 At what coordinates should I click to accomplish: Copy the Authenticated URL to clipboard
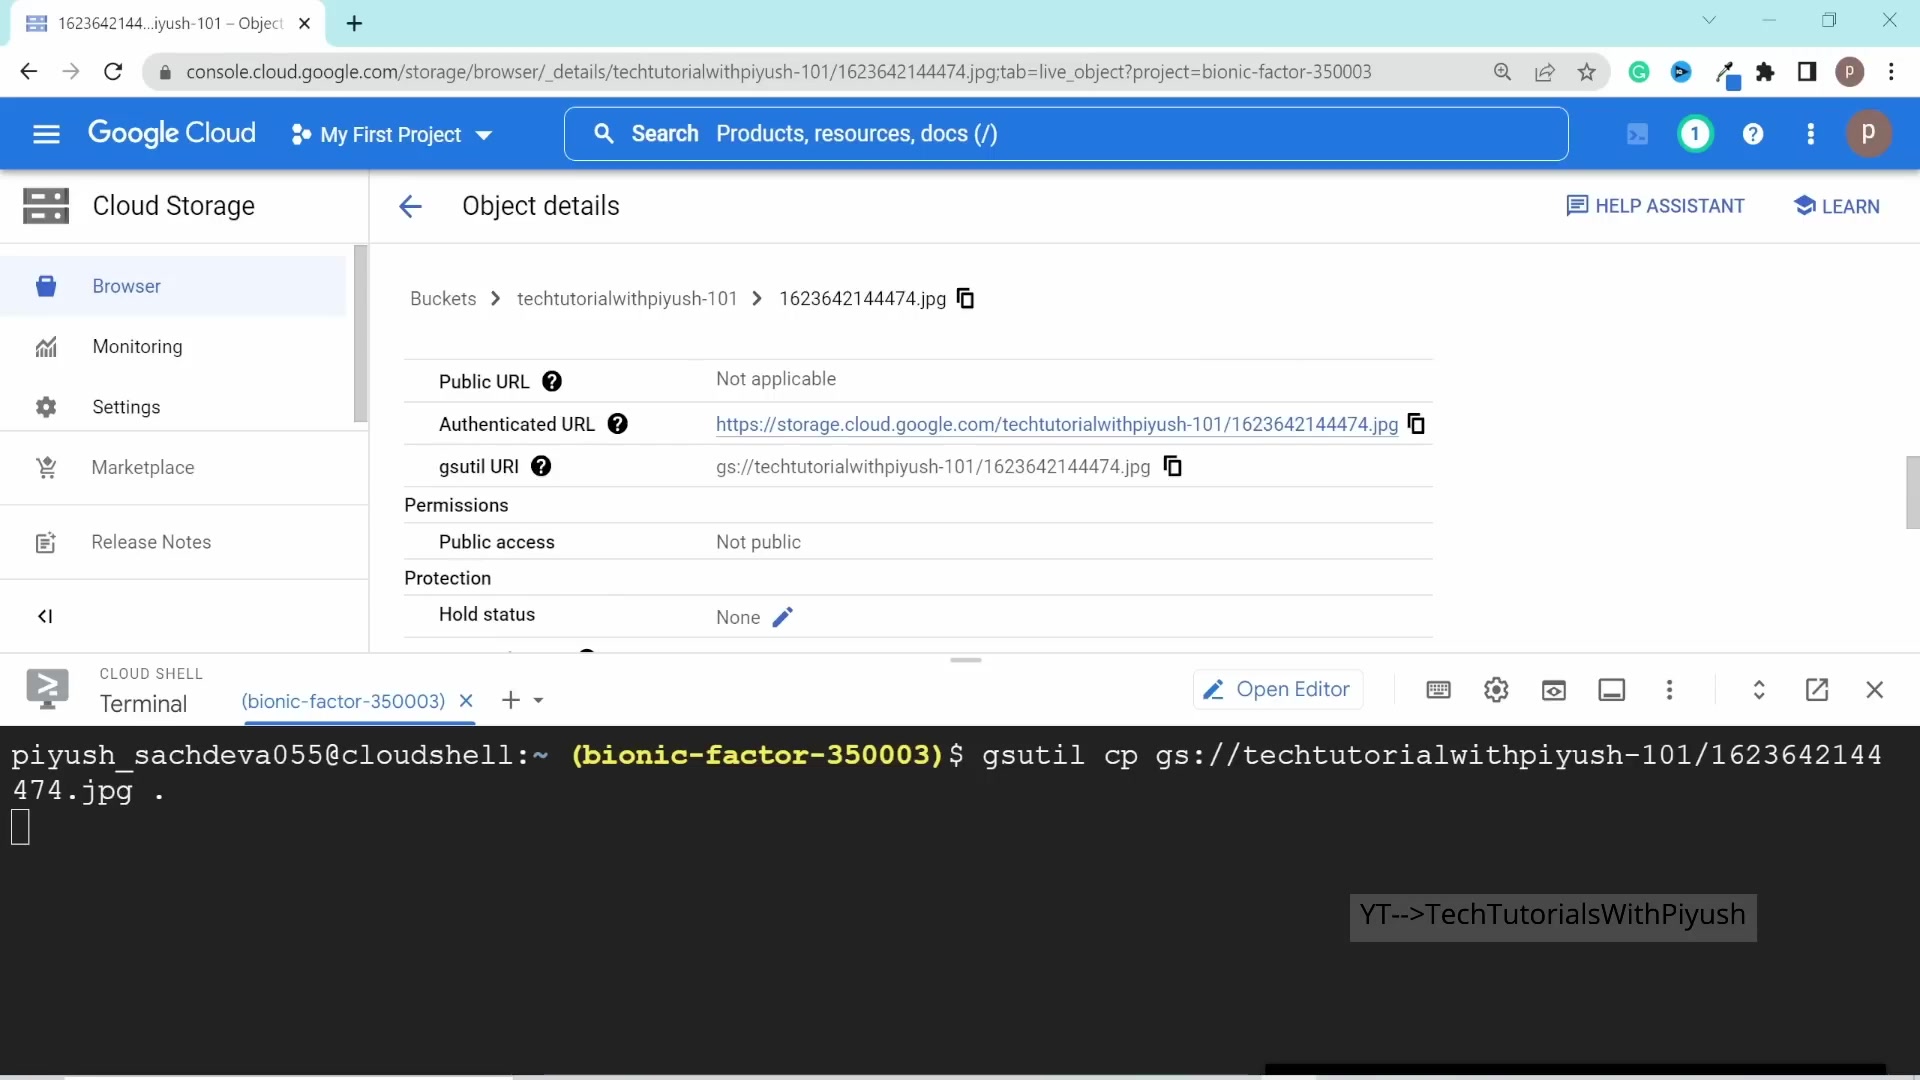pyautogui.click(x=1416, y=424)
